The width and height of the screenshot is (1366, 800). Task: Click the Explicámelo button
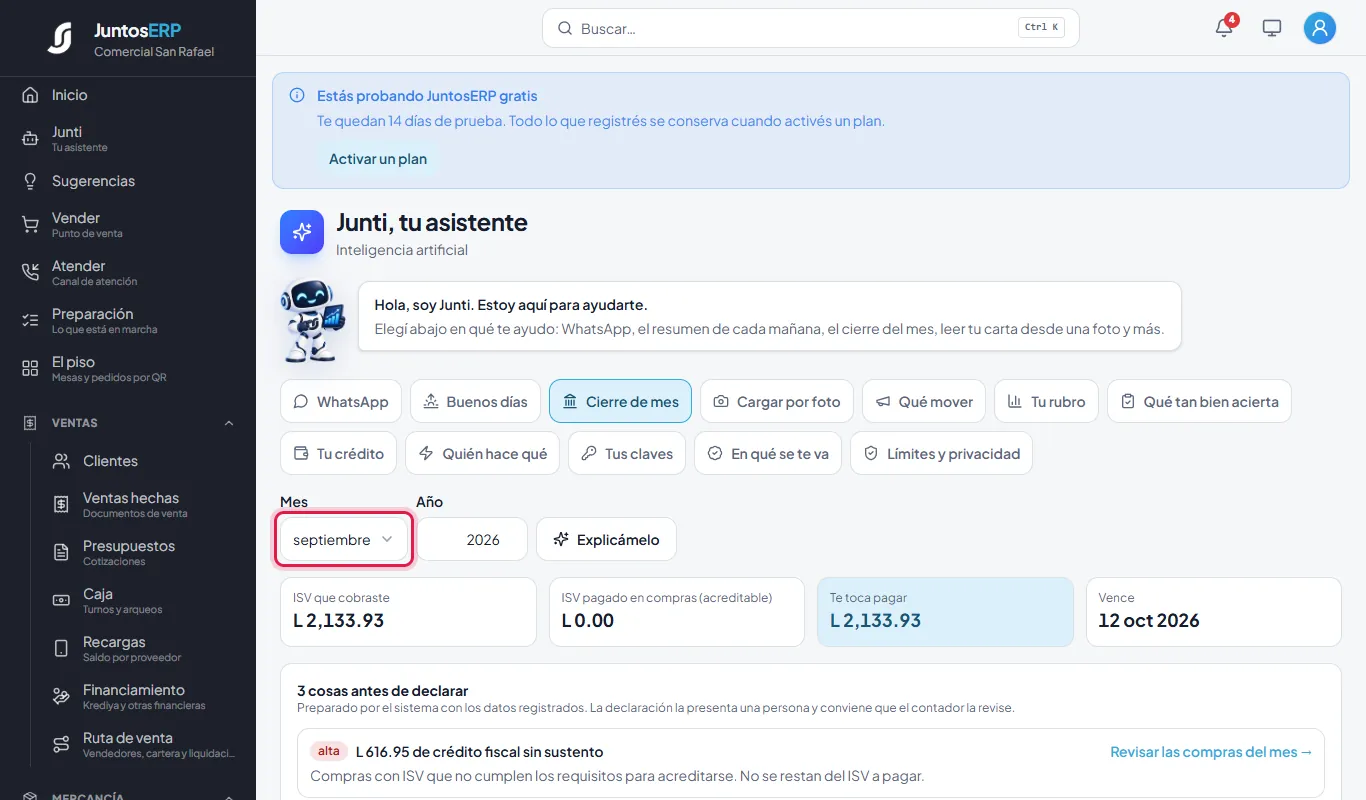[x=606, y=540]
